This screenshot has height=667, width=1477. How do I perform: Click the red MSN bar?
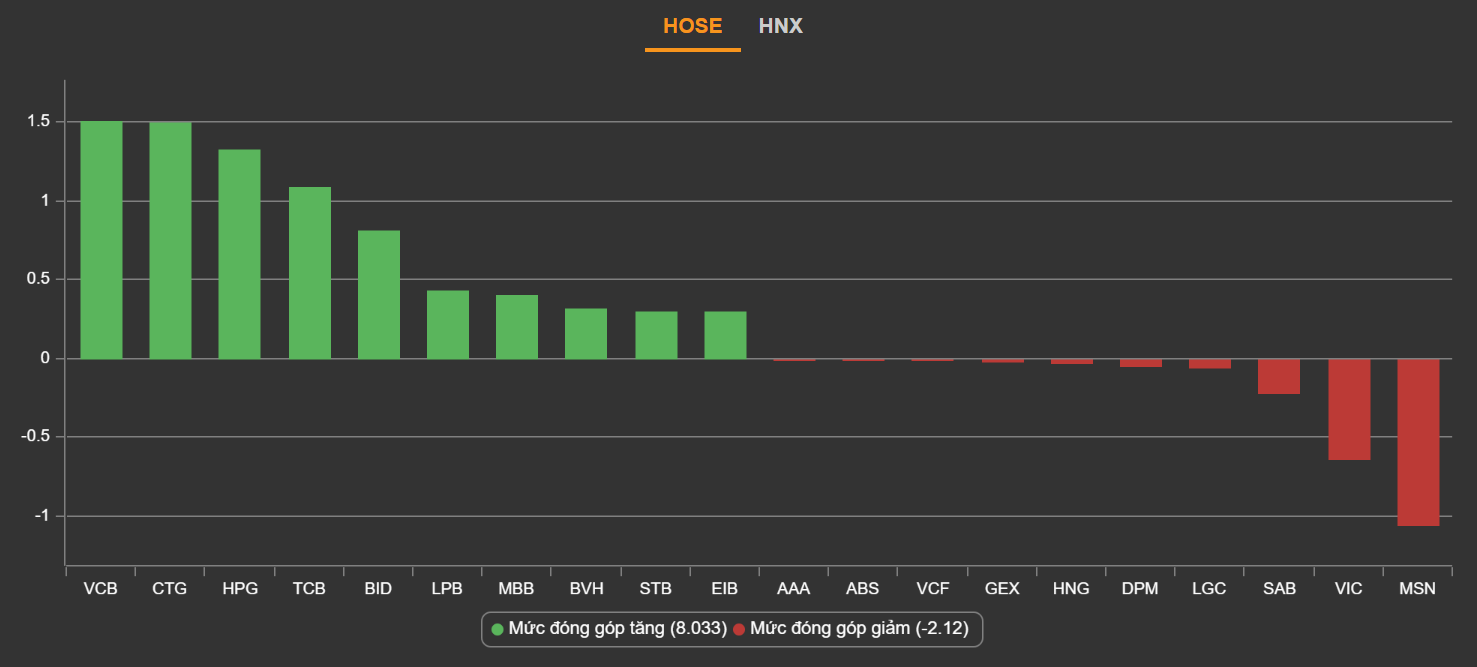click(1418, 441)
